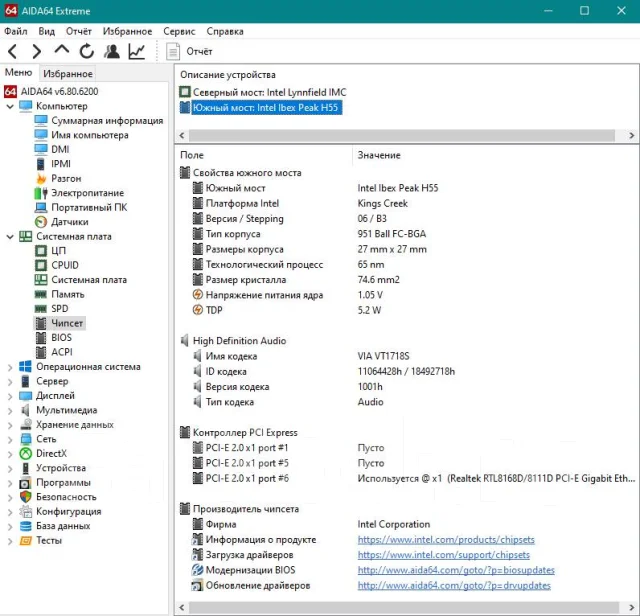Open the DMI tree item
The width and height of the screenshot is (640, 616).
(x=60, y=149)
